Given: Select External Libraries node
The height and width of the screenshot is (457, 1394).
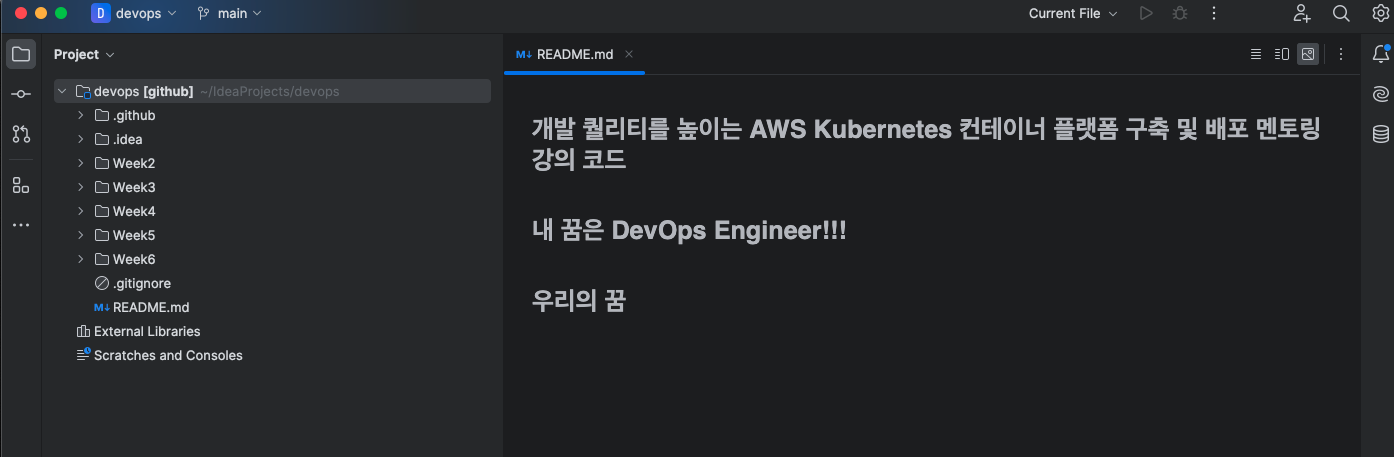Looking at the screenshot, I should (x=147, y=331).
